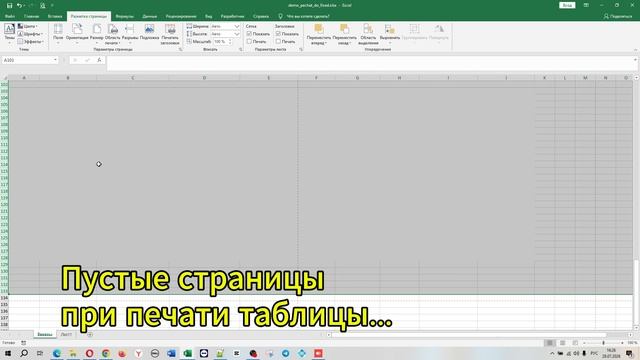This screenshot has width=640, height=360.
Task: Click Send Backward (Переместить назад)
Action: coord(344,34)
